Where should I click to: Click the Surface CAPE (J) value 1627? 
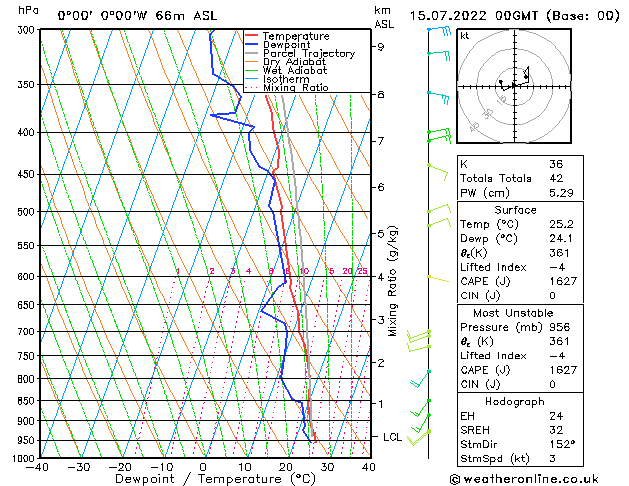pos(563,281)
